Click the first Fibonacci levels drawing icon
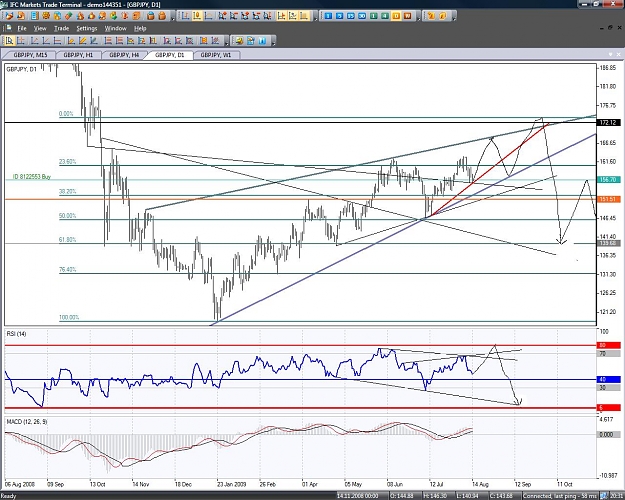The width and height of the screenshot is (625, 500). point(108,40)
